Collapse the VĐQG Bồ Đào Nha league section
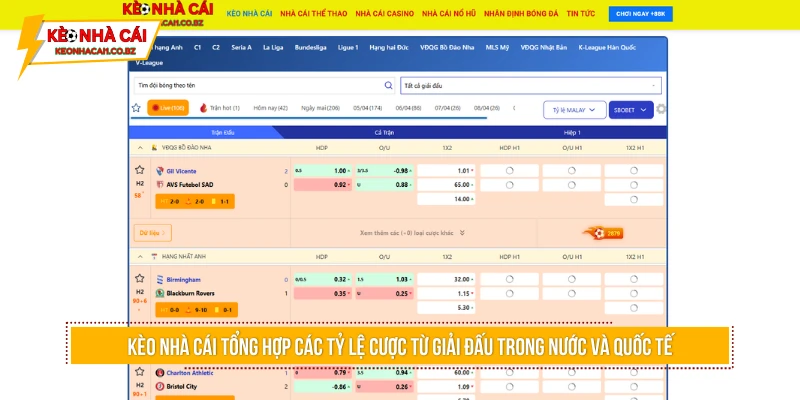Screen dimensions: 800x400 pos(140,147)
